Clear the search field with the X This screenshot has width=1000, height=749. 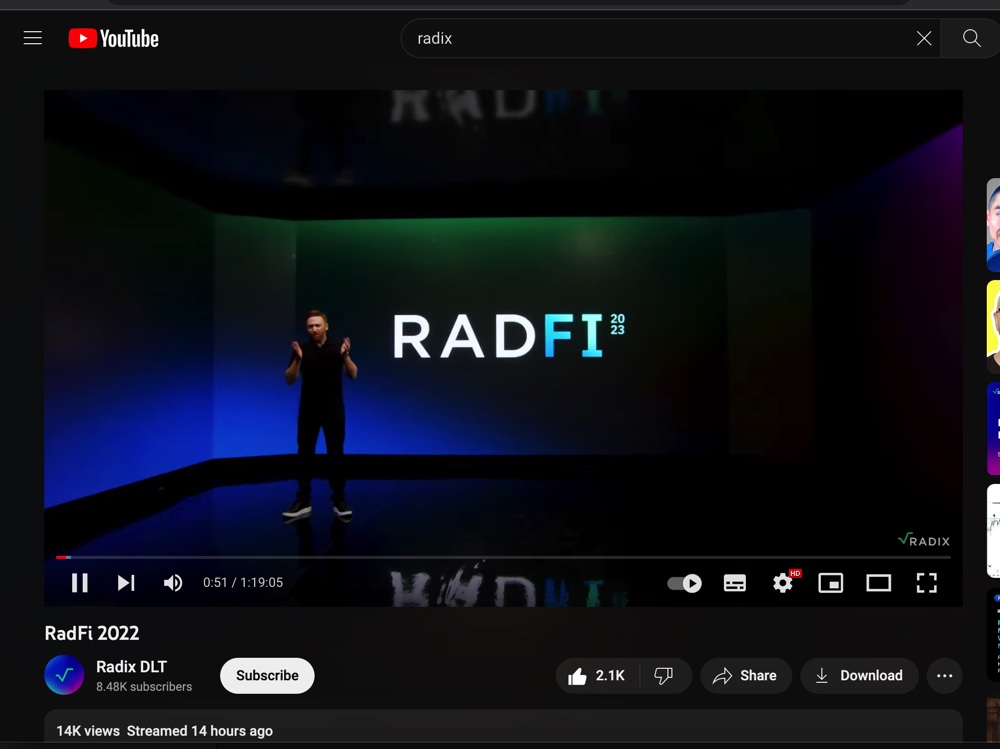923,38
